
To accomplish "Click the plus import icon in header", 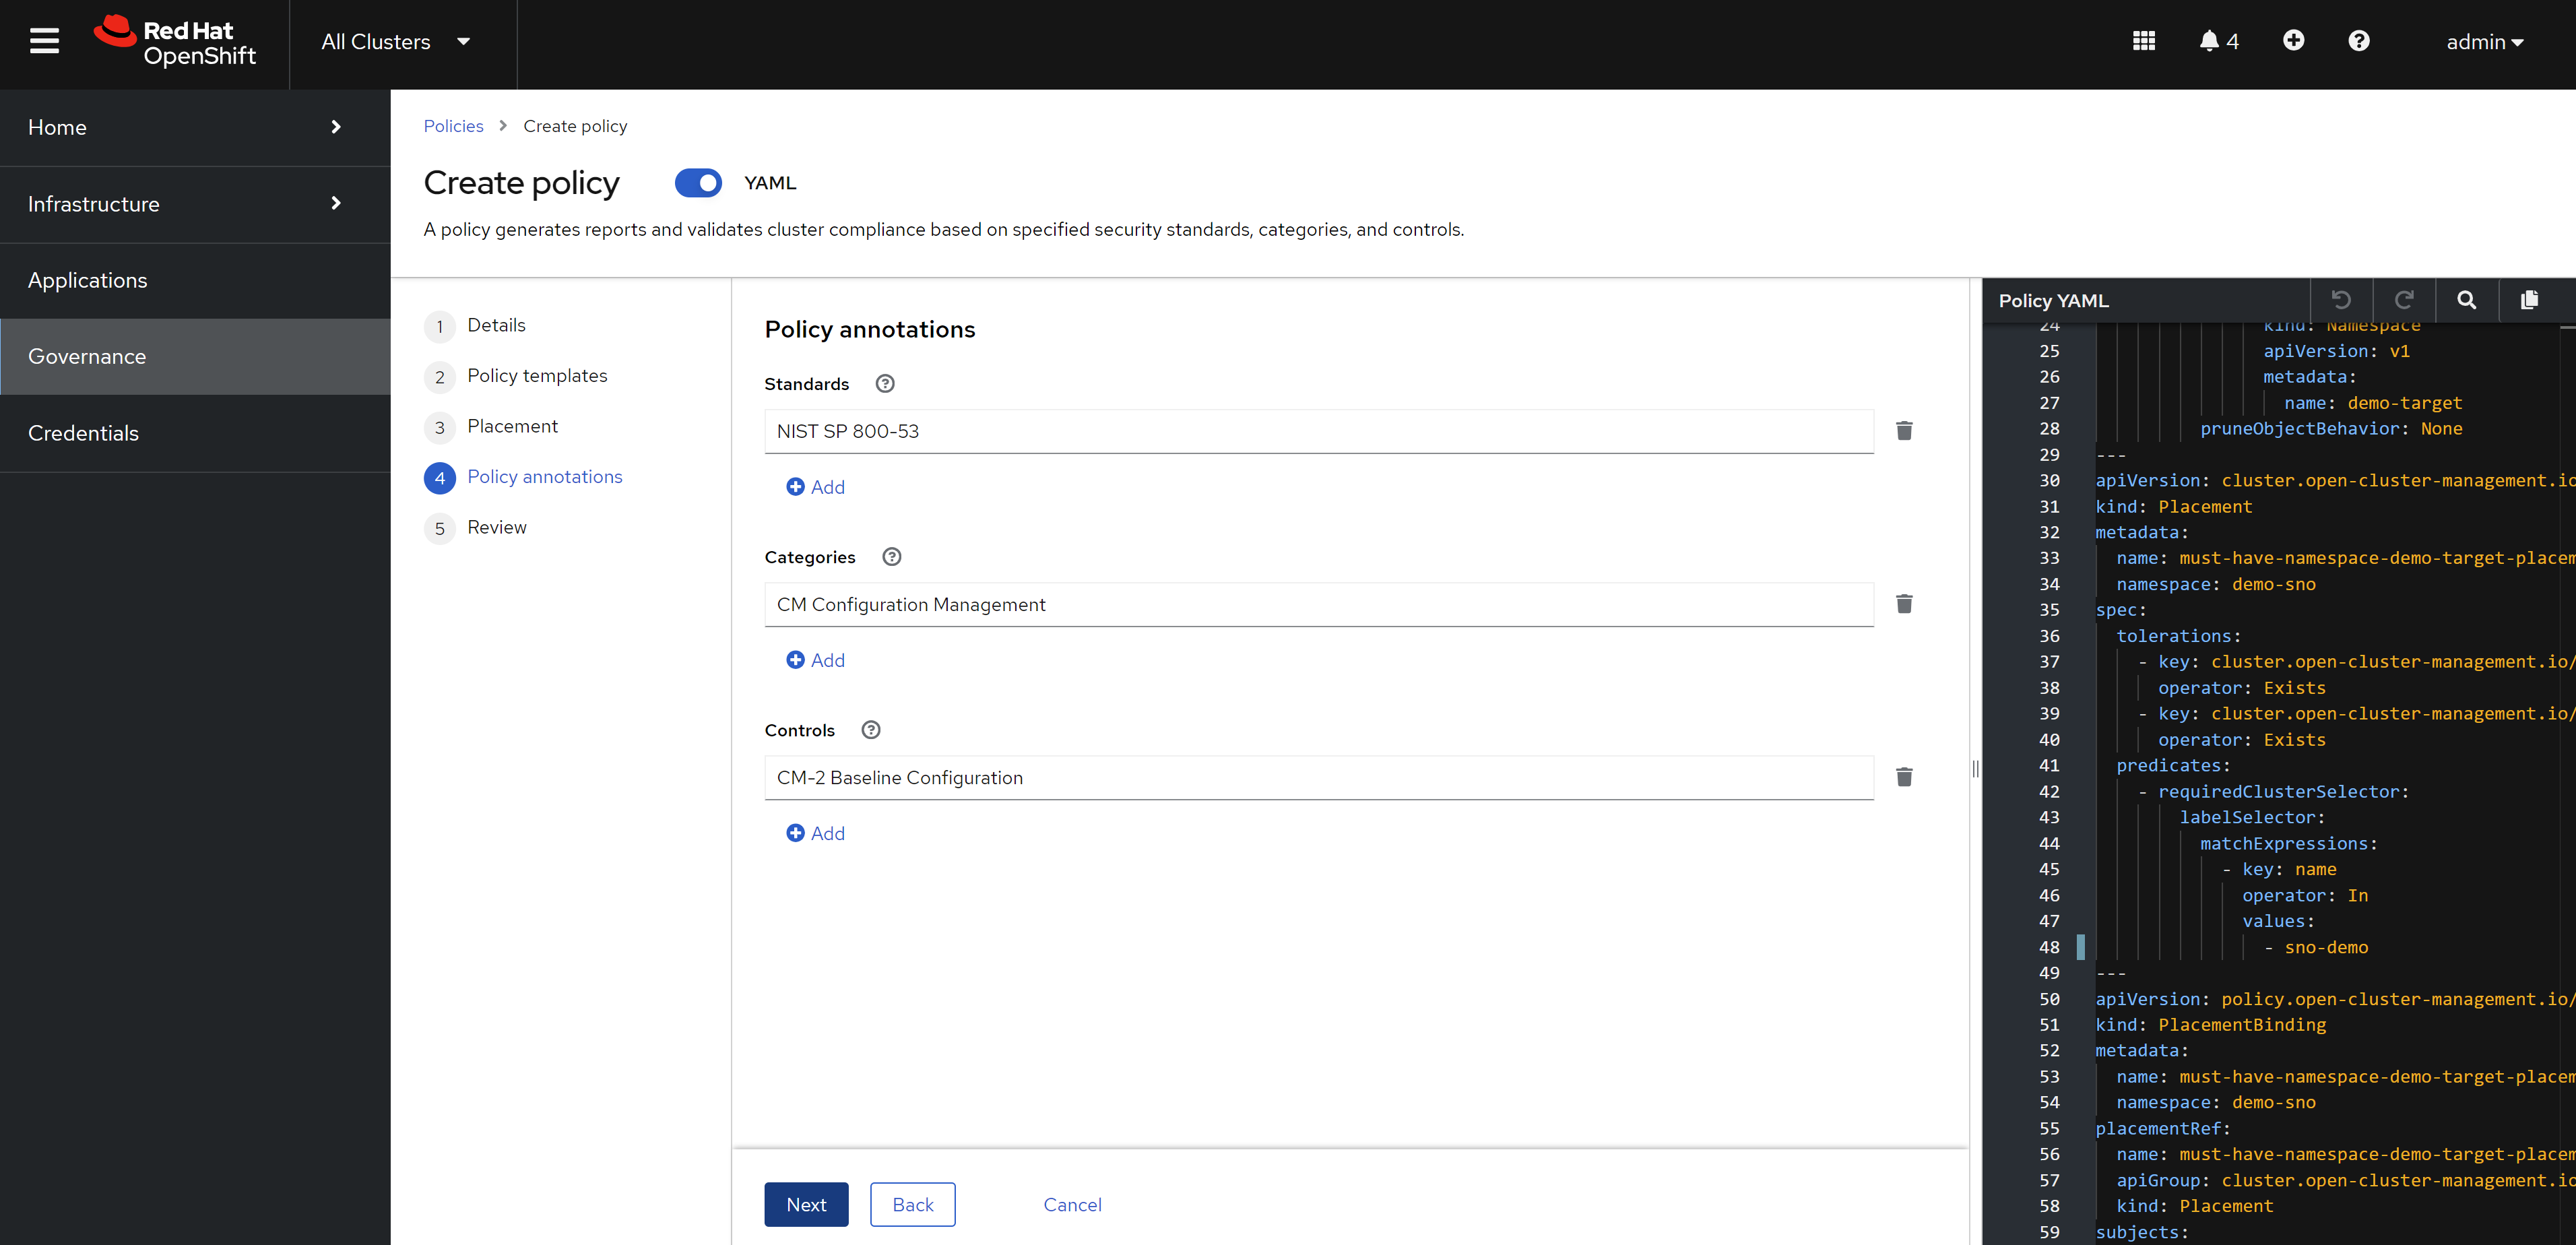I will point(2293,40).
